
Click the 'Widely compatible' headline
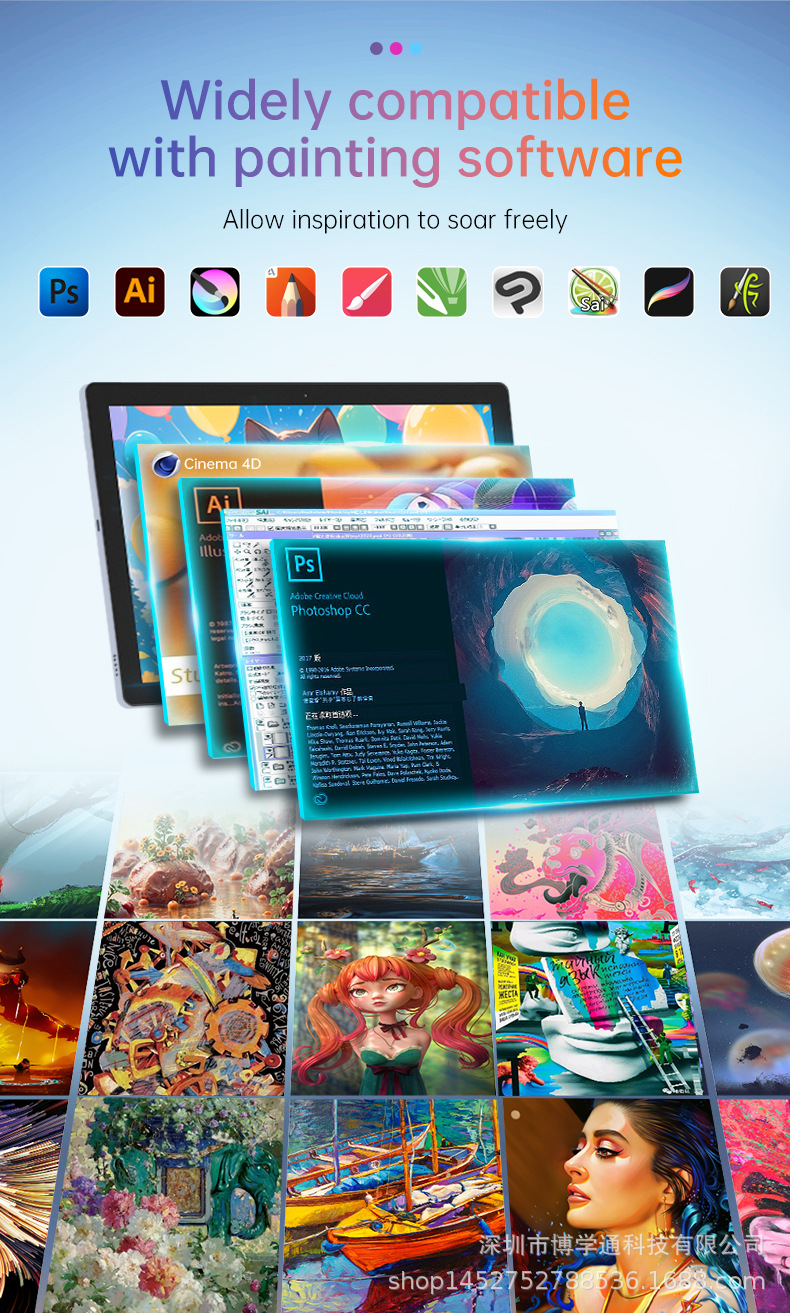tap(395, 101)
